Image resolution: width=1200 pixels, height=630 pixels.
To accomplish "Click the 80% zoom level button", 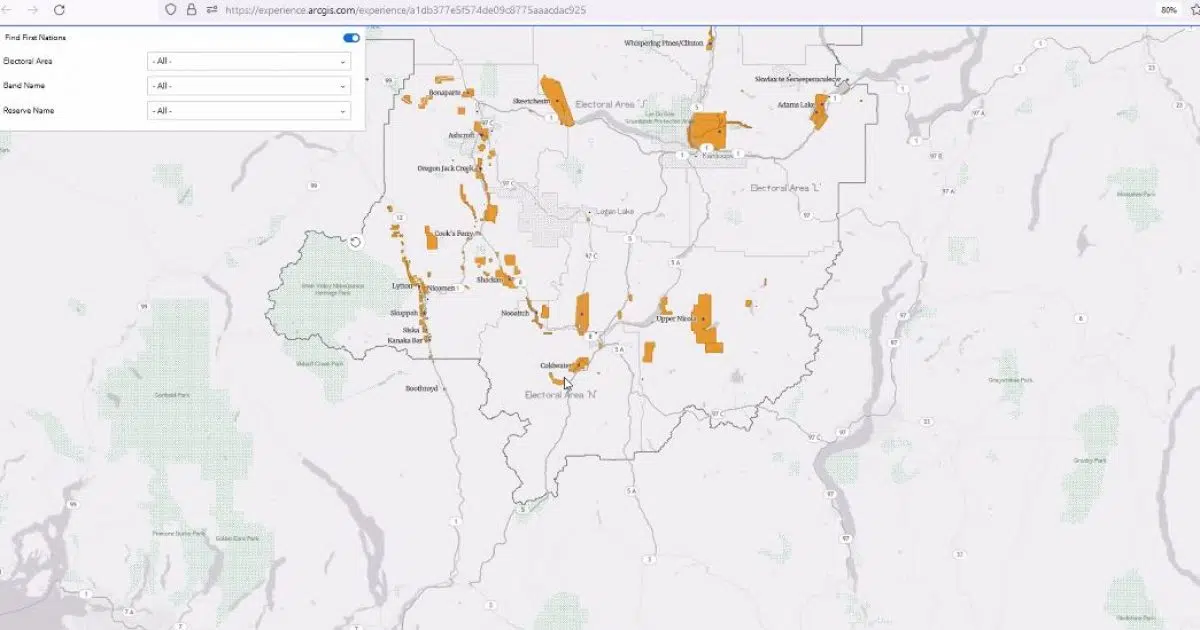I will point(1169,10).
